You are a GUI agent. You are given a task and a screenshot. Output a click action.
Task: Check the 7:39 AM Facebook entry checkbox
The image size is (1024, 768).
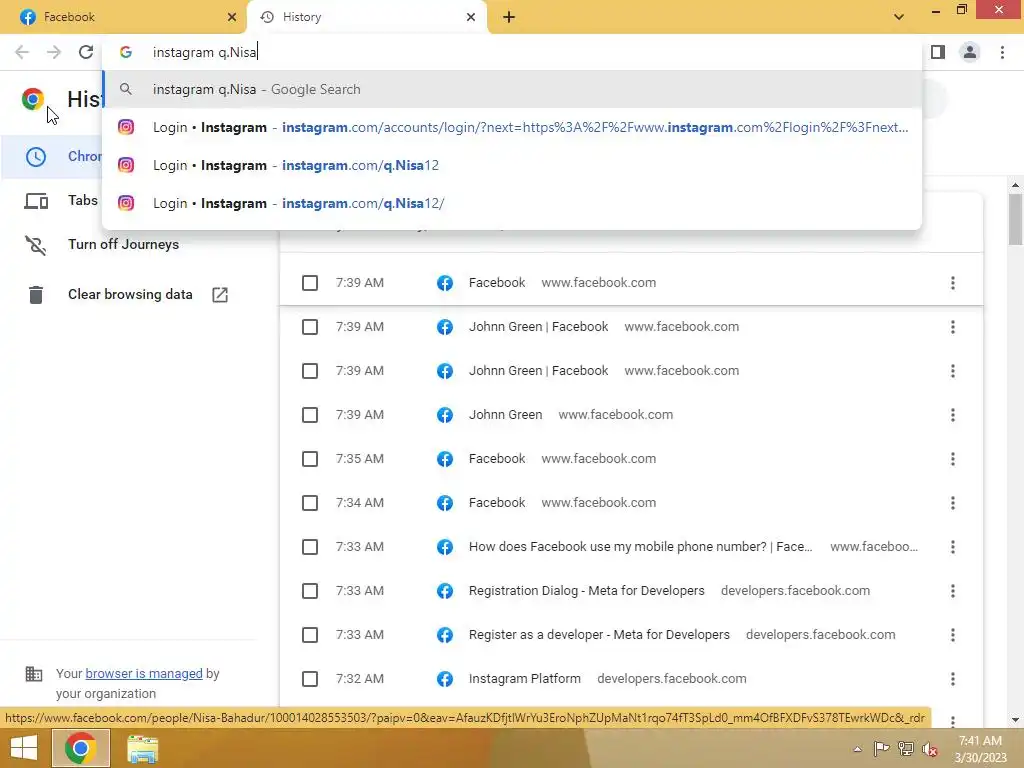pyautogui.click(x=310, y=283)
